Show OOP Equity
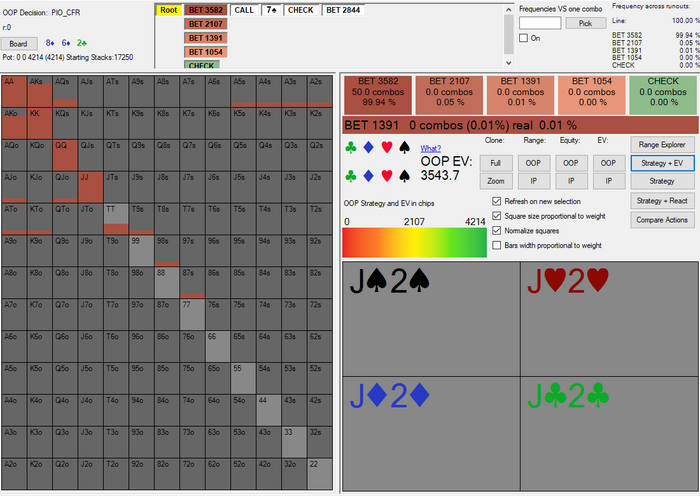This screenshot has height=496, width=700. pyautogui.click(x=571, y=163)
